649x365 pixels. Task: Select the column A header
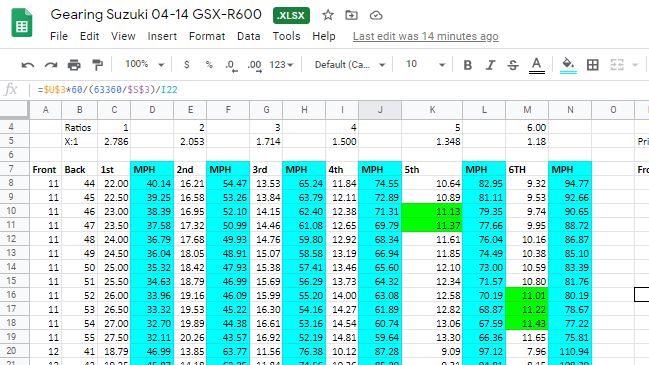[x=46, y=110]
